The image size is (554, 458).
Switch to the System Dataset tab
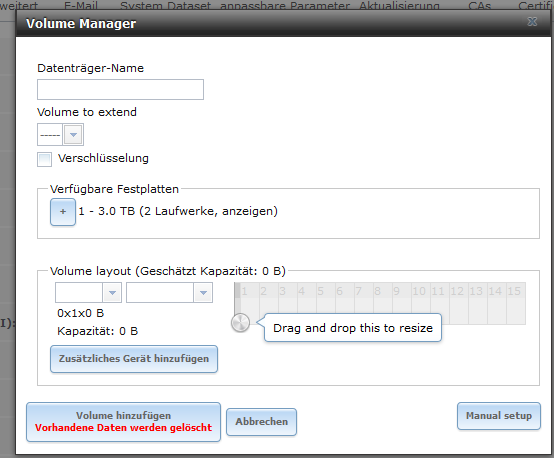pyautogui.click(x=165, y=6)
